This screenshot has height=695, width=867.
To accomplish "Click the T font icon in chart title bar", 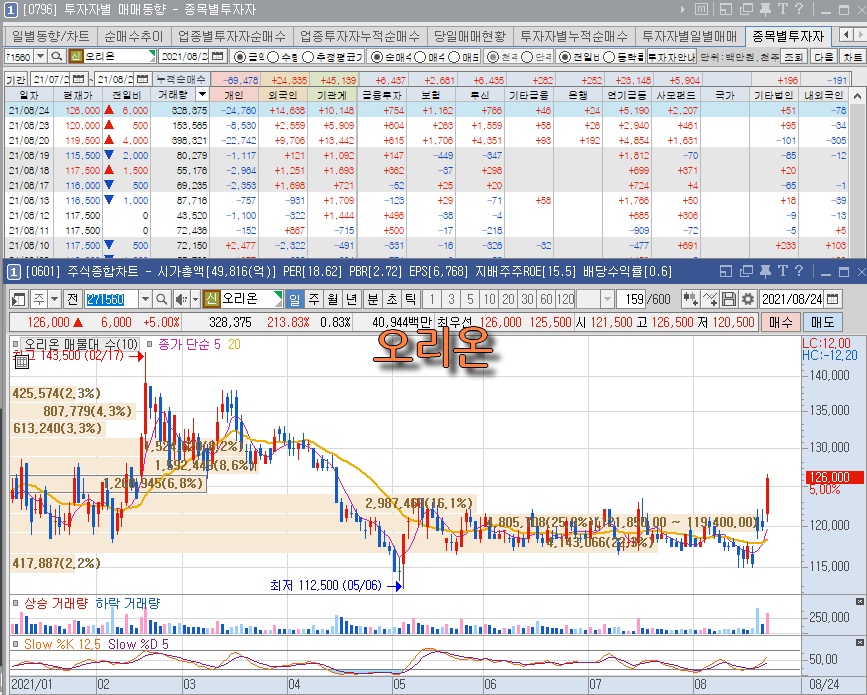I will pos(782,271).
